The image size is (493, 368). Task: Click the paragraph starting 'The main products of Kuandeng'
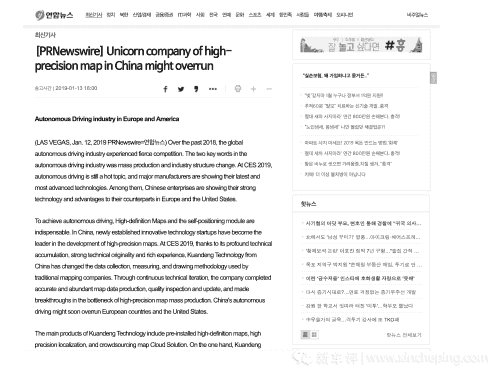pos(148,339)
